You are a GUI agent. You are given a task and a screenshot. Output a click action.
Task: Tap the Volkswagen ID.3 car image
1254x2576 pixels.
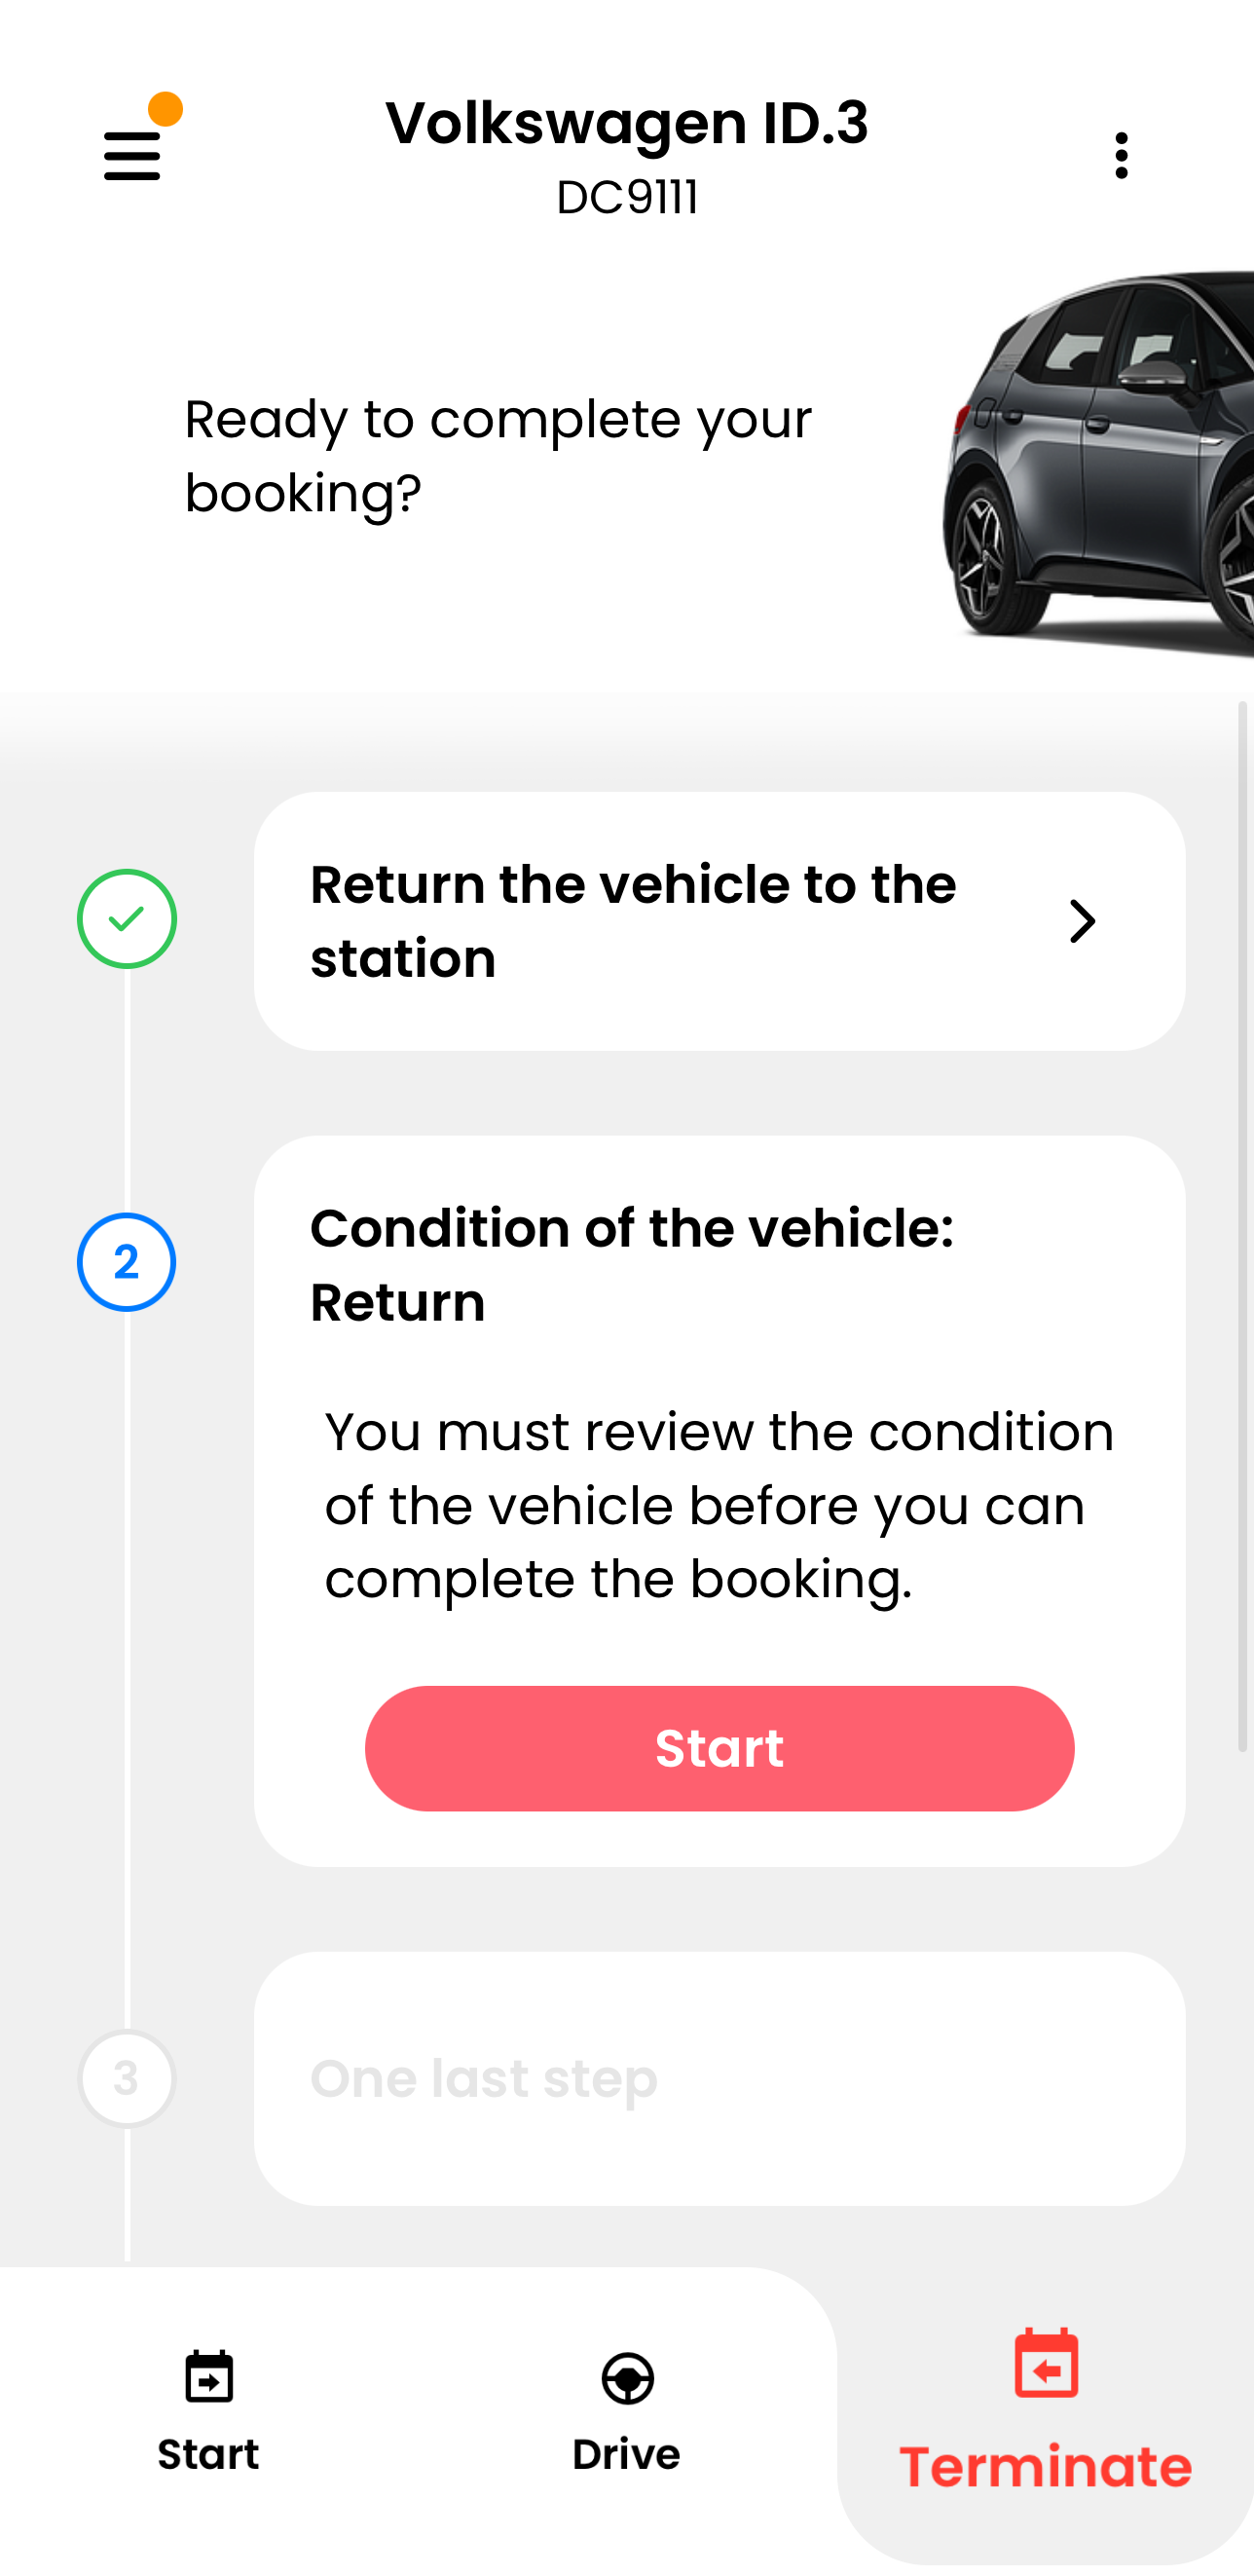pyautogui.click(x=1097, y=463)
